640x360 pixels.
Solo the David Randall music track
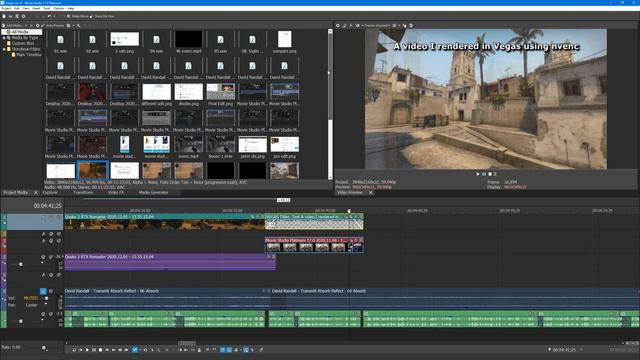click(51, 291)
